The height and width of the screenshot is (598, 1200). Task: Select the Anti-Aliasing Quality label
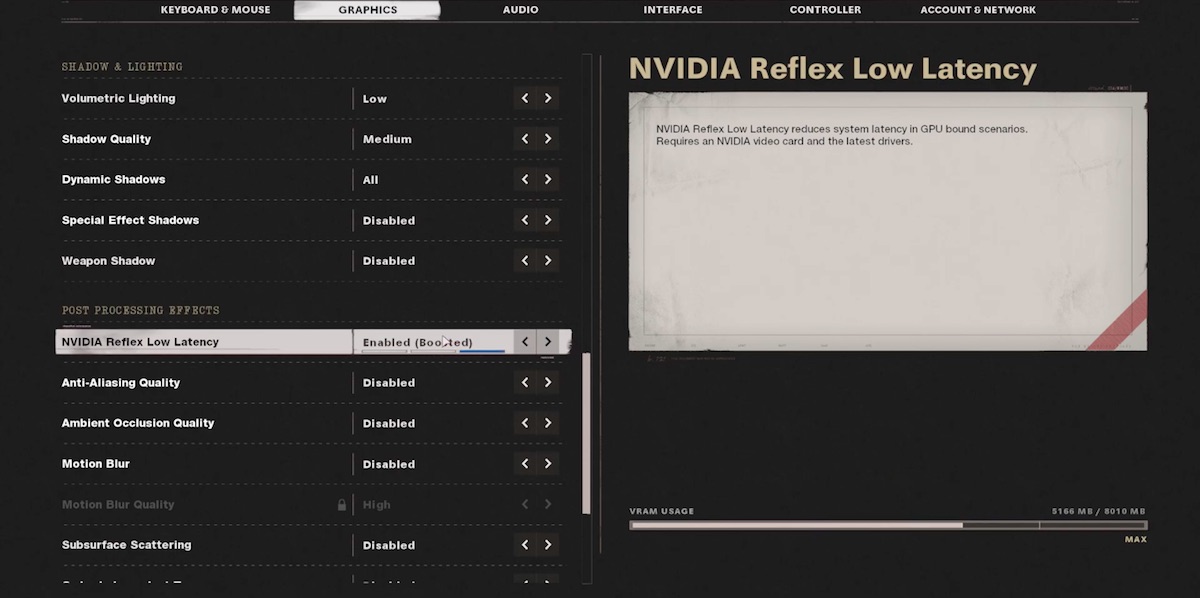tap(121, 383)
